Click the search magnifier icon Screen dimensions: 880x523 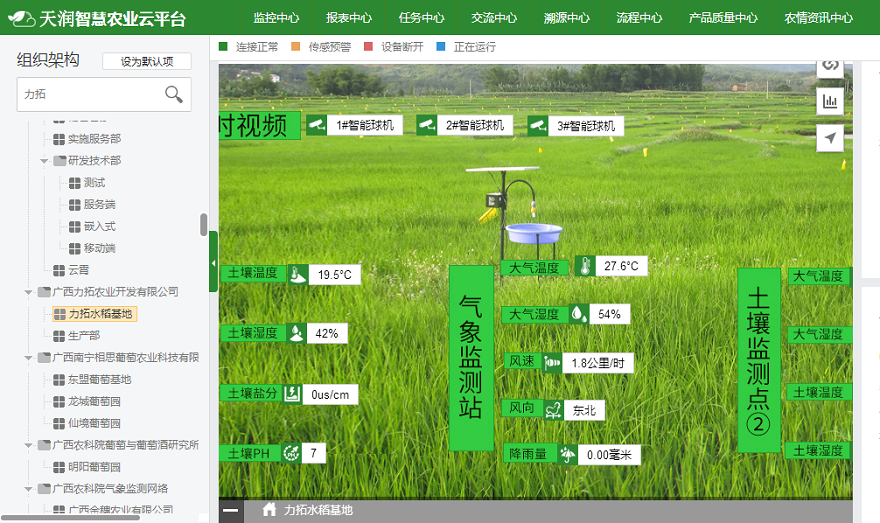[174, 95]
